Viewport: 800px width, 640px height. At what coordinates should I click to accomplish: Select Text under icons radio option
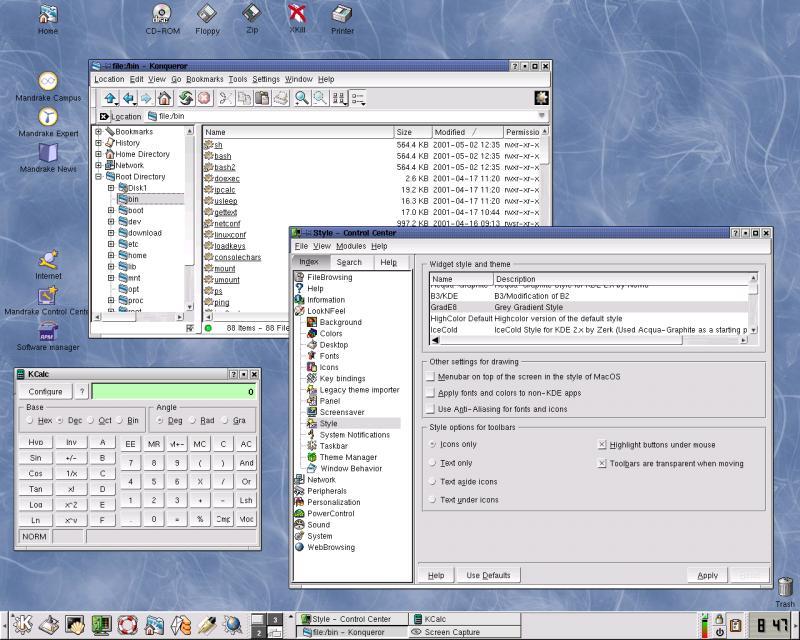[x=433, y=500]
